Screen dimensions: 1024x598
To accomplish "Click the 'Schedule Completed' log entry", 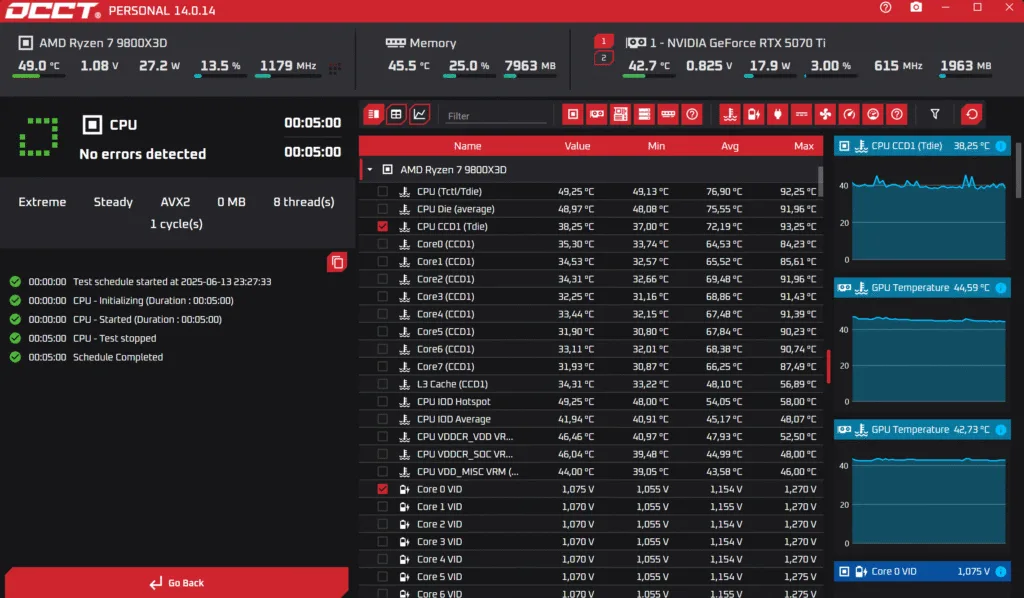I will pos(118,357).
